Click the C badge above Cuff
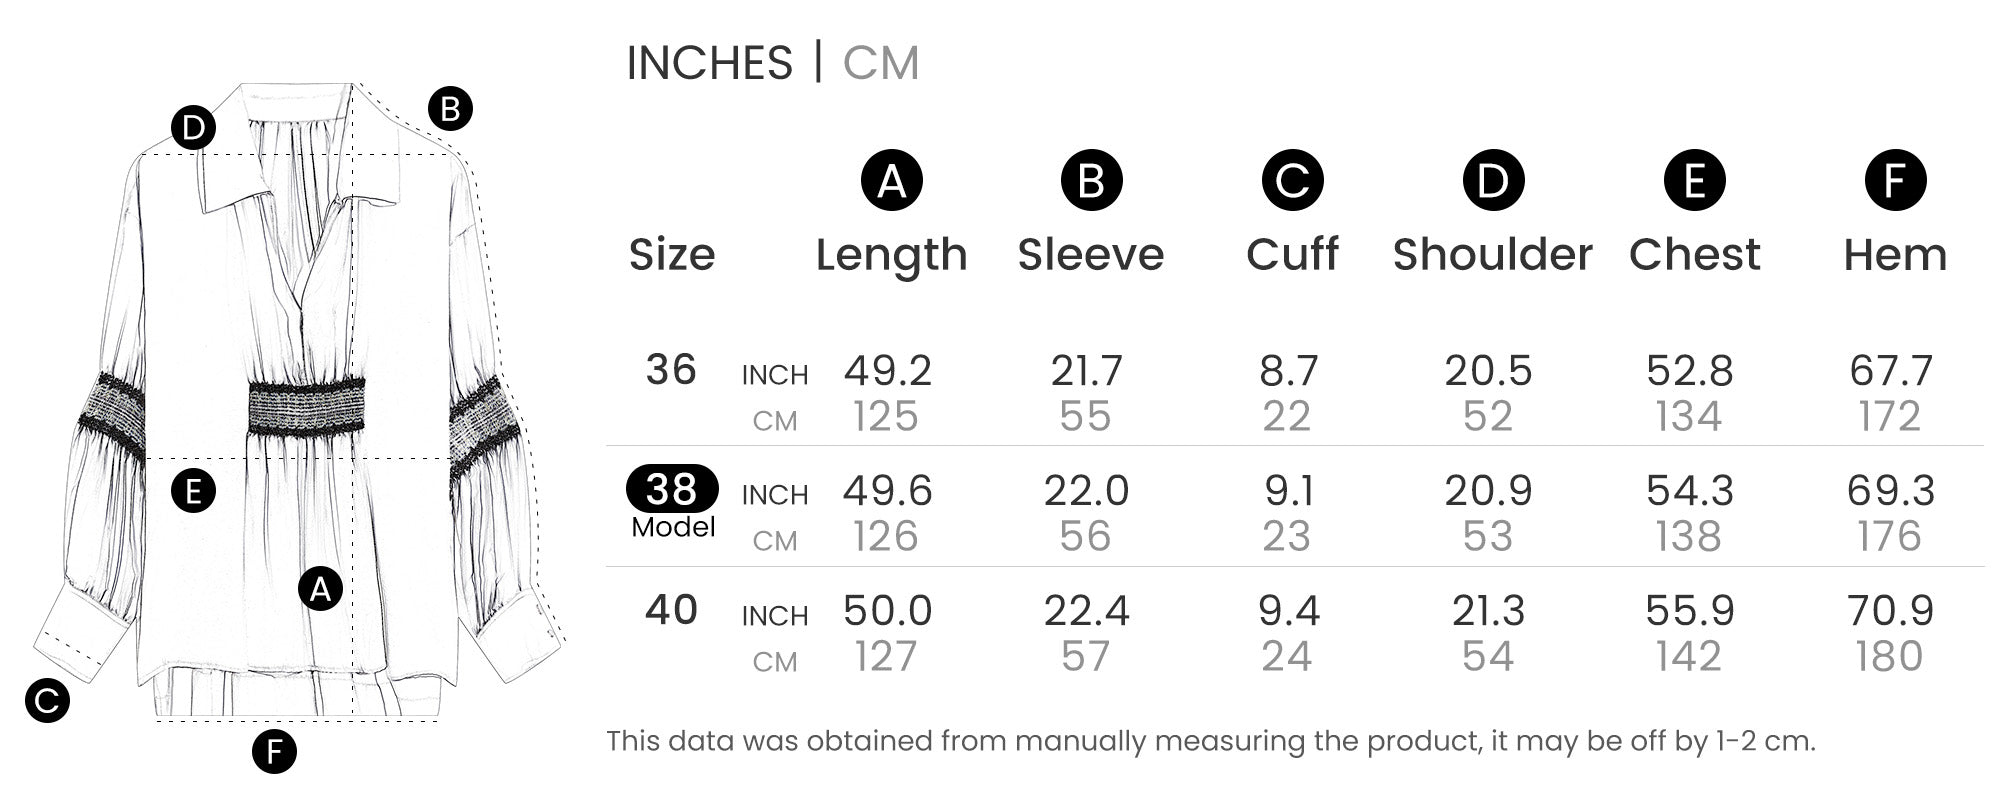 tap(1292, 181)
